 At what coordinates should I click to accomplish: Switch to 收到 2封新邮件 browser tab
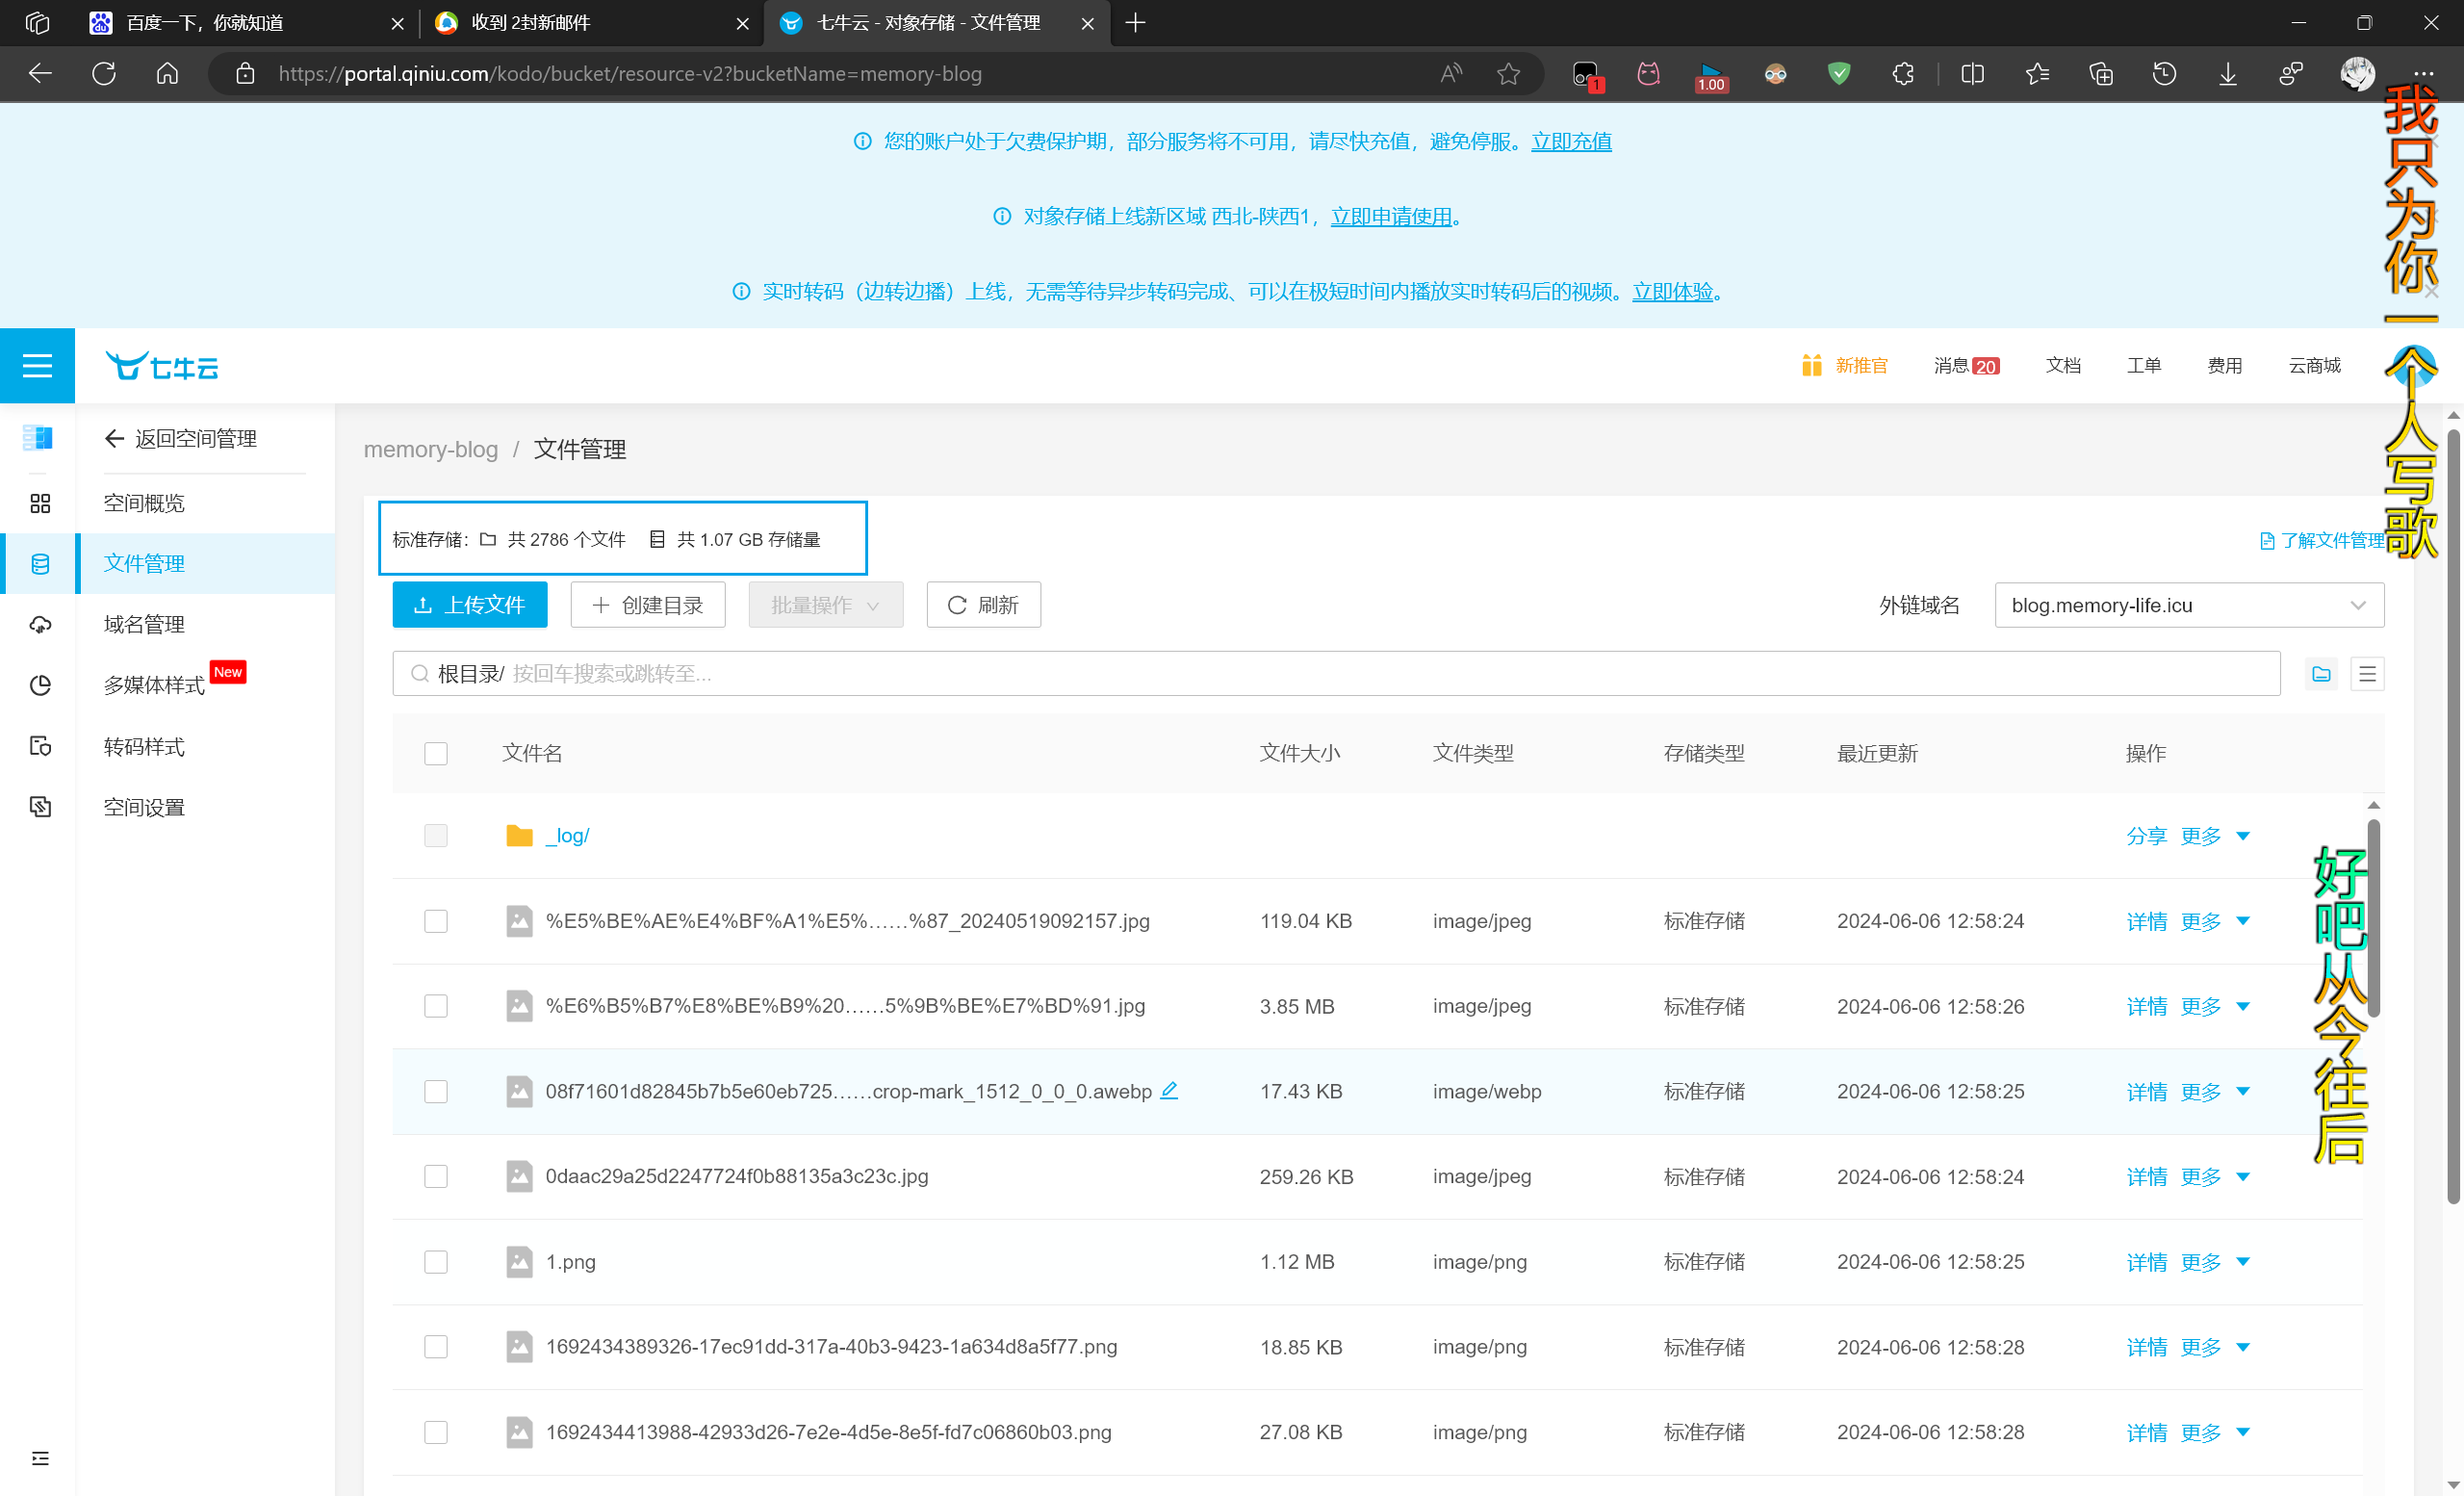pyautogui.click(x=591, y=23)
